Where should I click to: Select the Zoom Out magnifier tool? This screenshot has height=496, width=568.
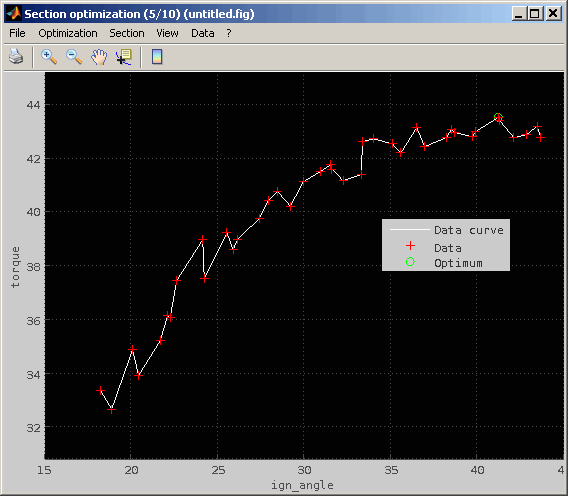pyautogui.click(x=74, y=57)
